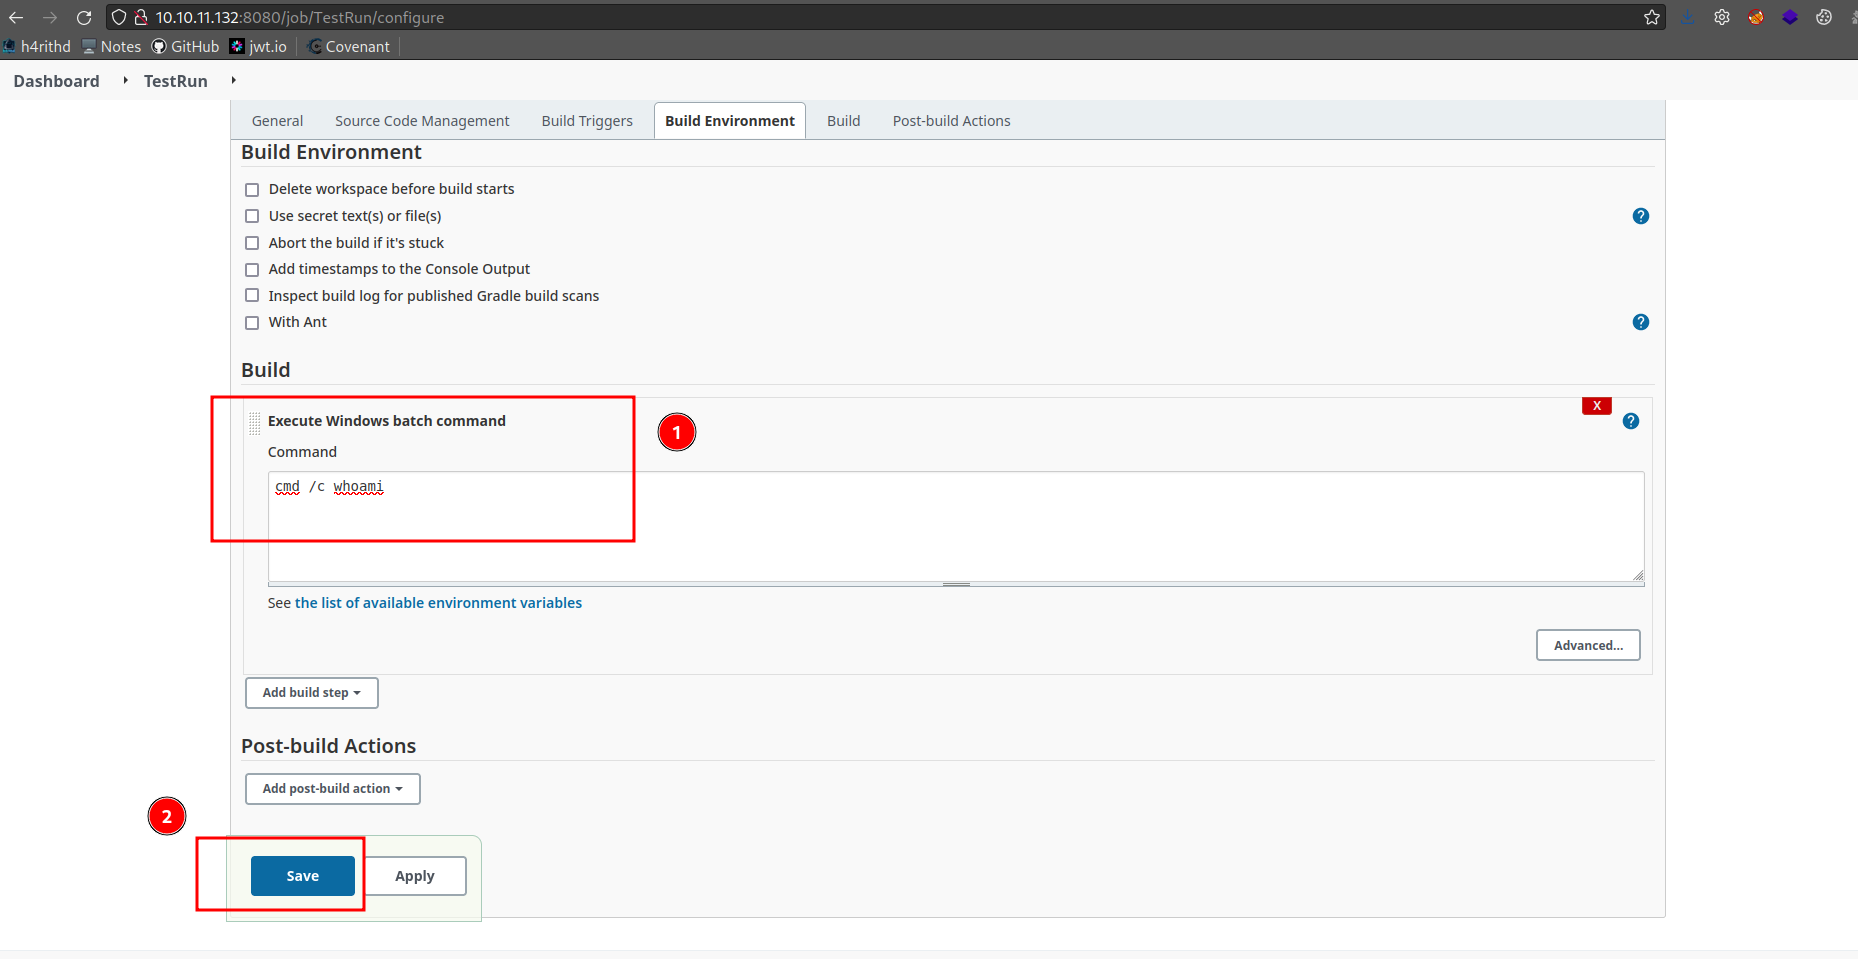Open the GitHub bookmark
The height and width of the screenshot is (959, 1858).
point(185,46)
